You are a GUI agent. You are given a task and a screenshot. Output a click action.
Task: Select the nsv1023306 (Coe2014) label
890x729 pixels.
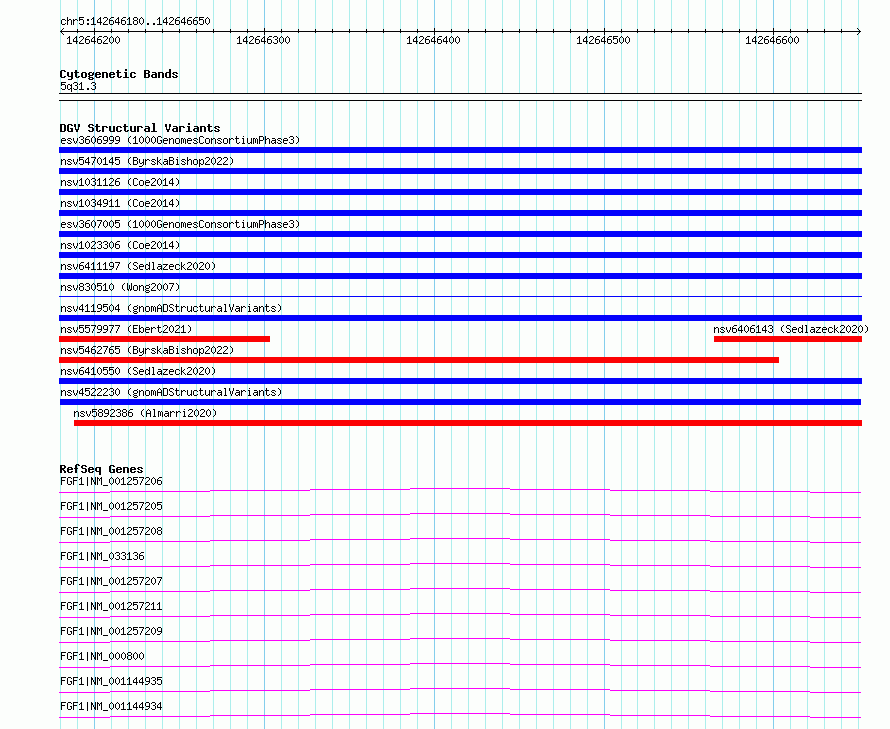[x=120, y=245]
